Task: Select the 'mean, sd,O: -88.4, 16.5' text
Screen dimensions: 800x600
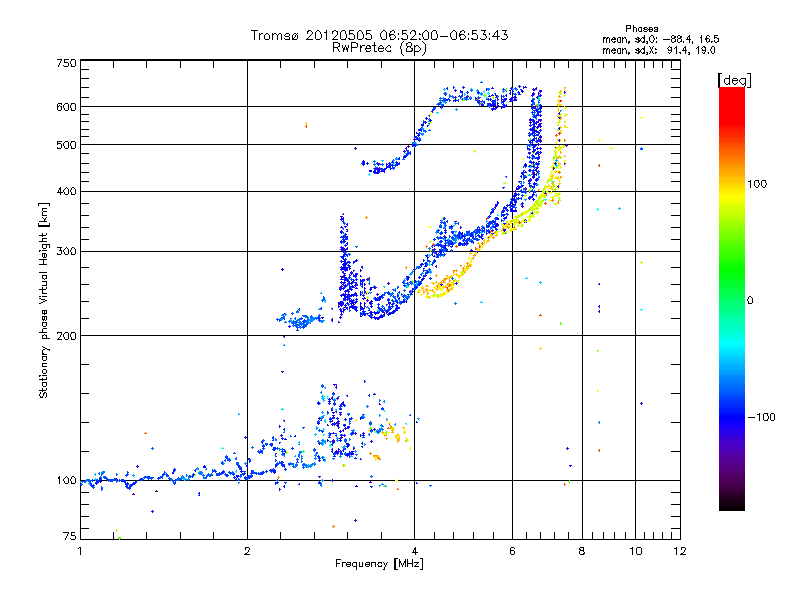Action: (x=661, y=39)
